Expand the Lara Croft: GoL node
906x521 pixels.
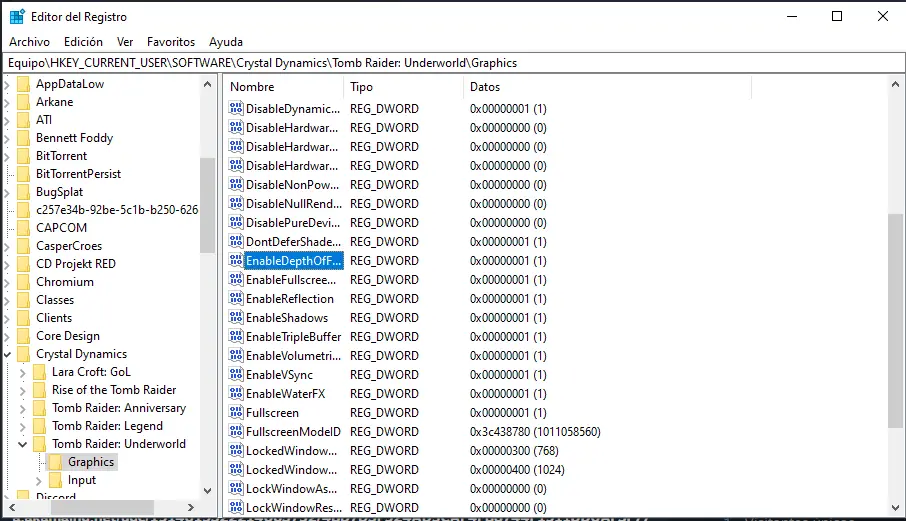(x=23, y=373)
